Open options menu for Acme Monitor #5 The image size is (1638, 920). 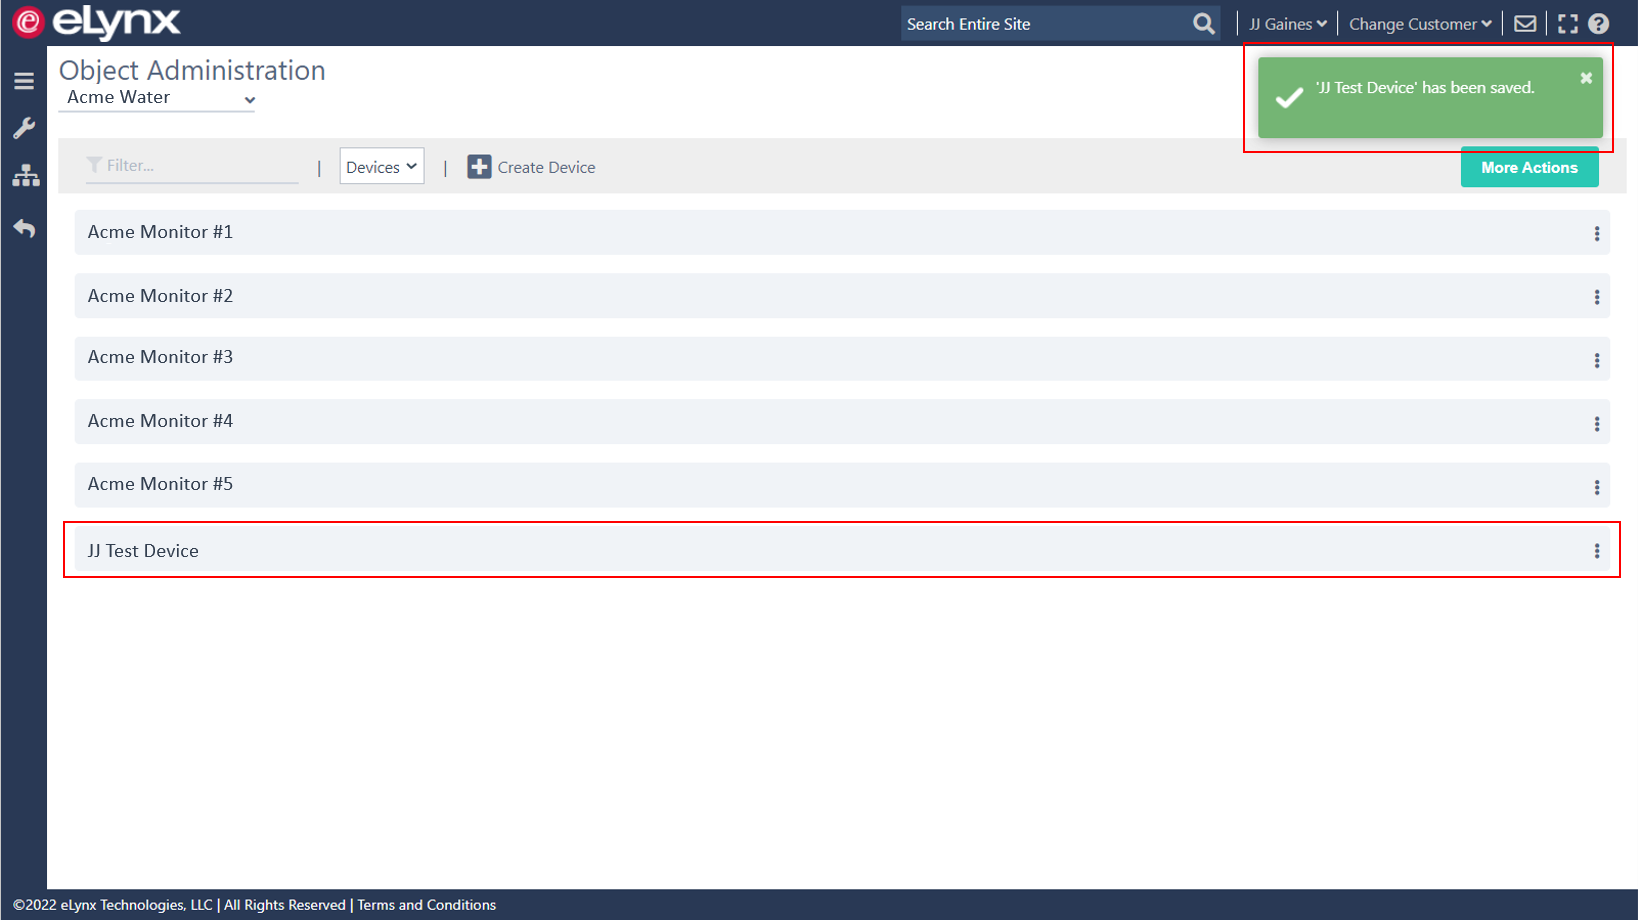click(x=1596, y=487)
